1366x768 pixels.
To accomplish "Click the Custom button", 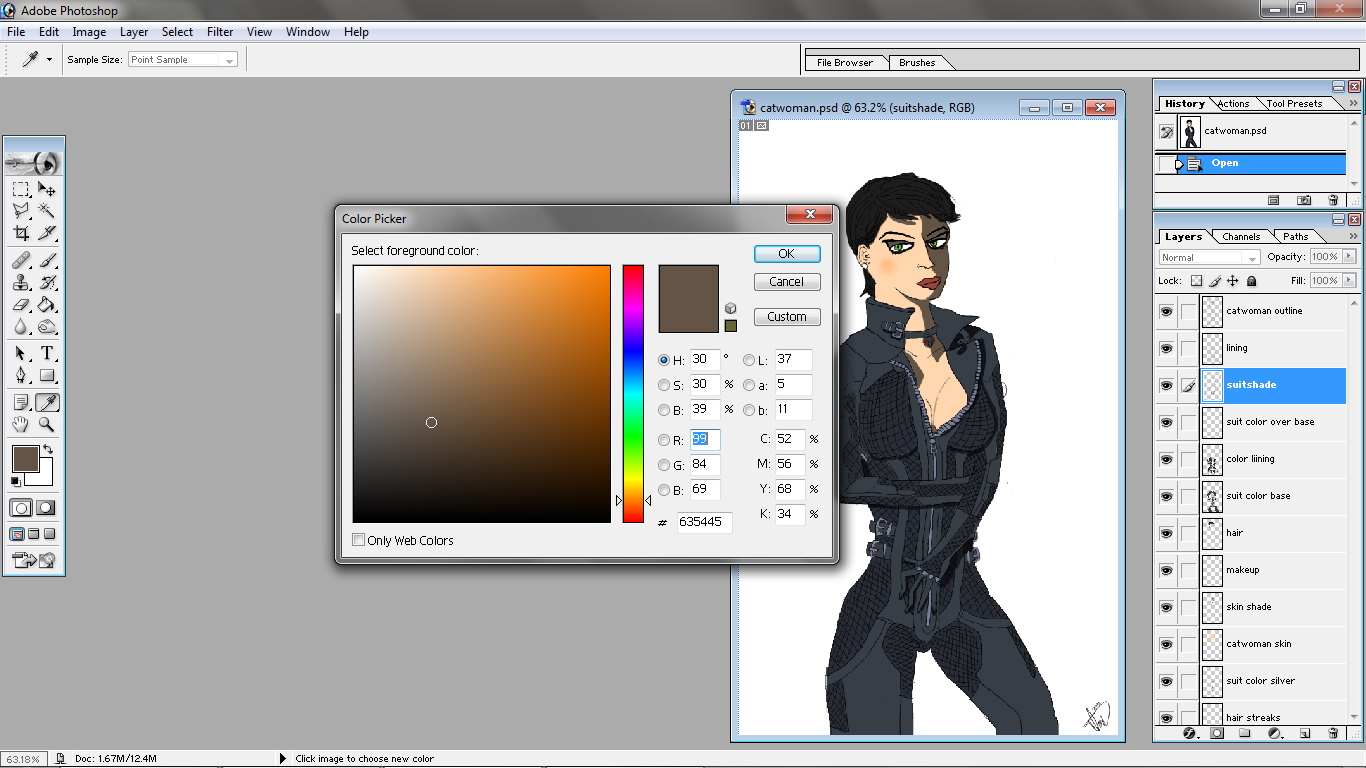I will [787, 317].
